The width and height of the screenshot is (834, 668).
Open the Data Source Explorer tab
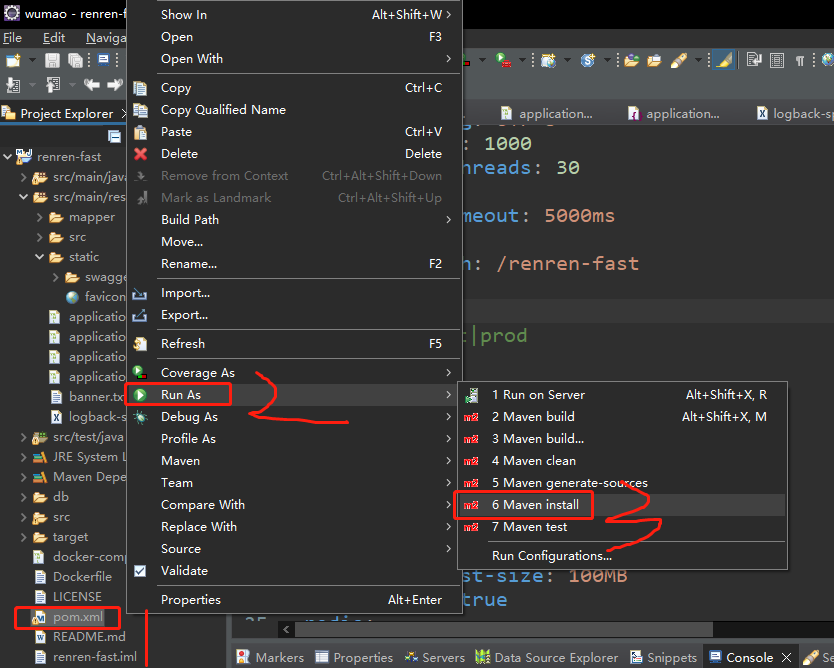coord(547,658)
